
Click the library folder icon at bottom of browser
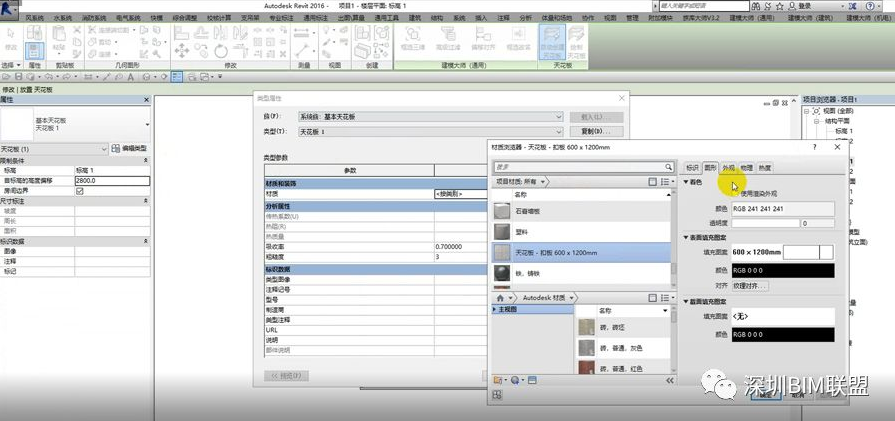[498, 380]
